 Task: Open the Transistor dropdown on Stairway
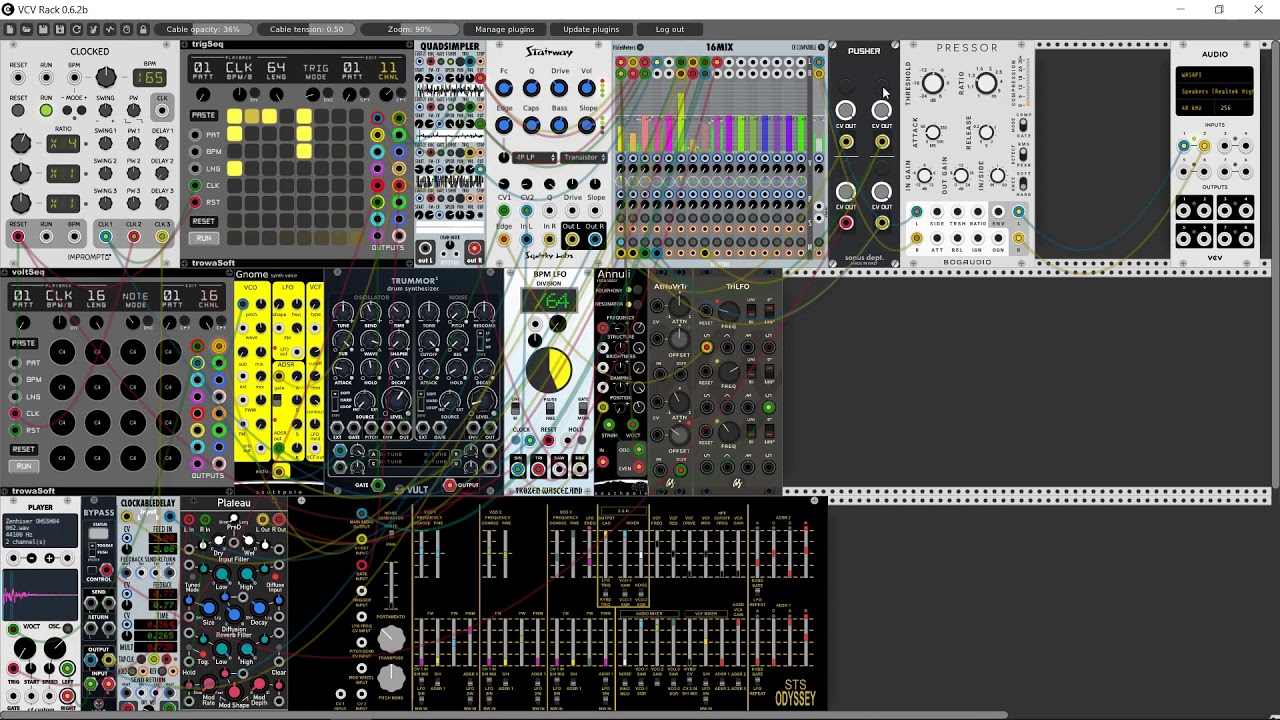[583, 158]
